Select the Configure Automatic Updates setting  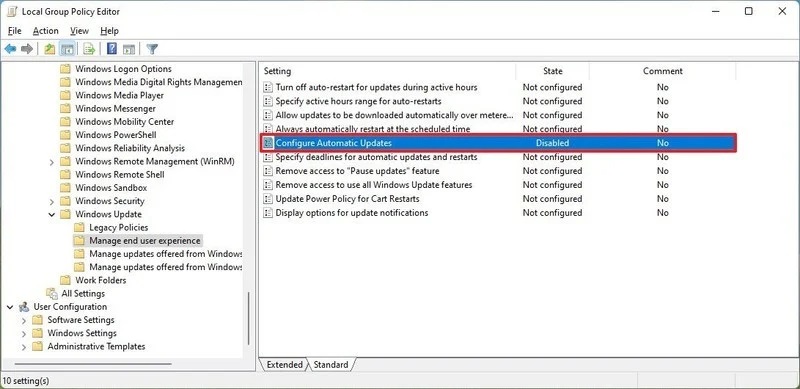(498, 143)
